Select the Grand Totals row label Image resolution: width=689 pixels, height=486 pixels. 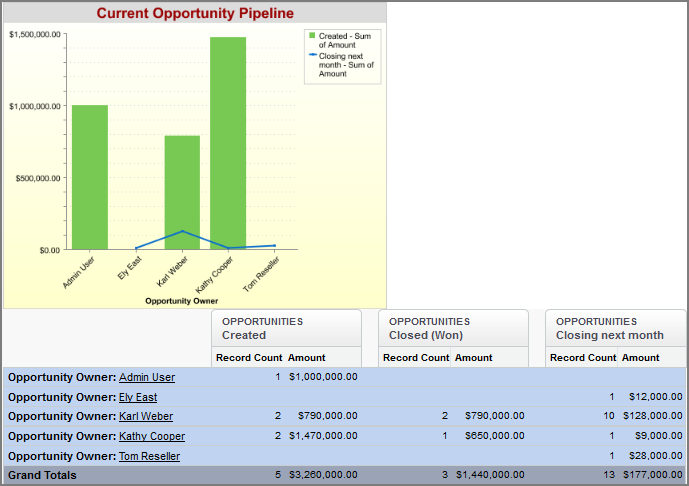(42, 475)
